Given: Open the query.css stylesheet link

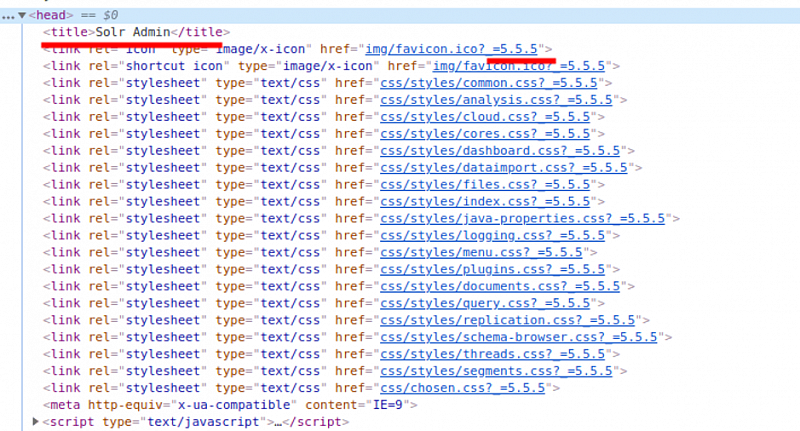Looking at the screenshot, I should click(485, 303).
